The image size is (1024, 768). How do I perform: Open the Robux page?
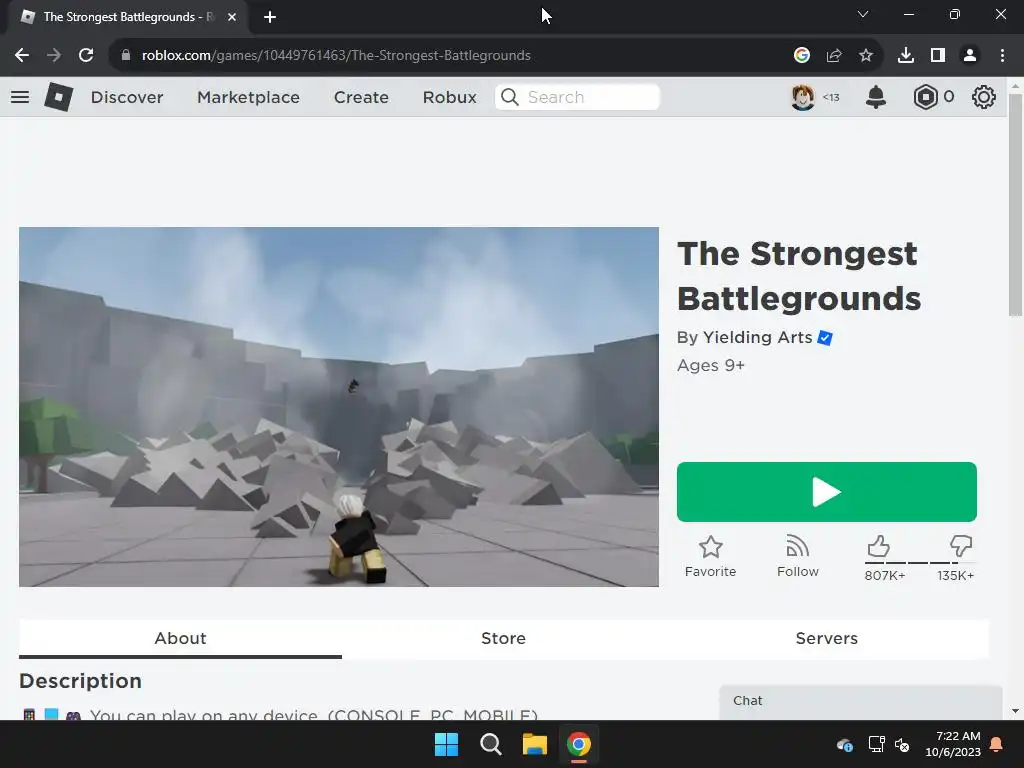[x=449, y=97]
